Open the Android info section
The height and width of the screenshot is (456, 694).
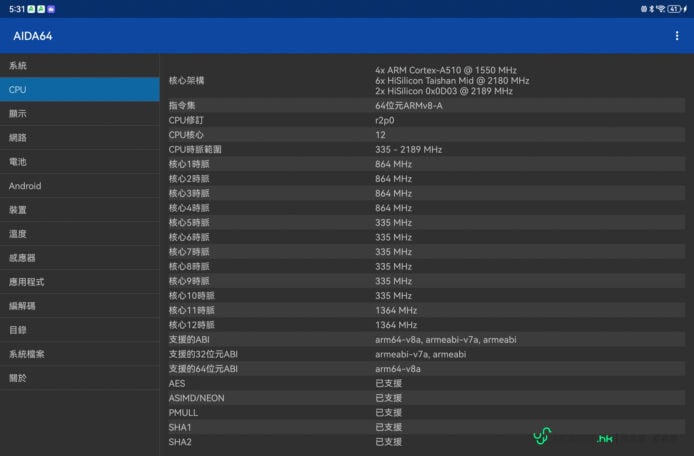(x=79, y=185)
